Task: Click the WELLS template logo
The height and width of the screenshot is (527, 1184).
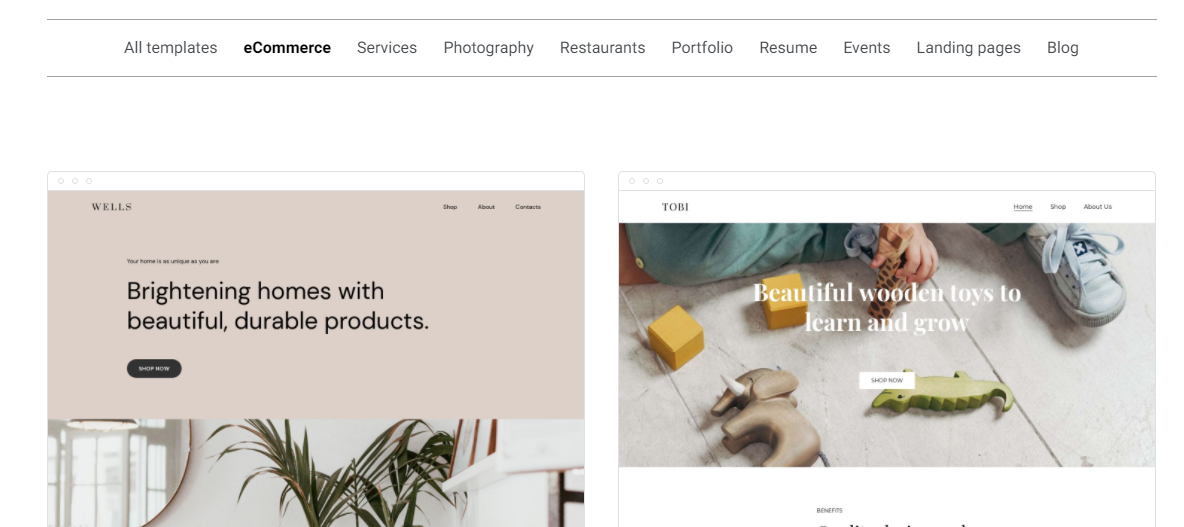Action: point(112,207)
